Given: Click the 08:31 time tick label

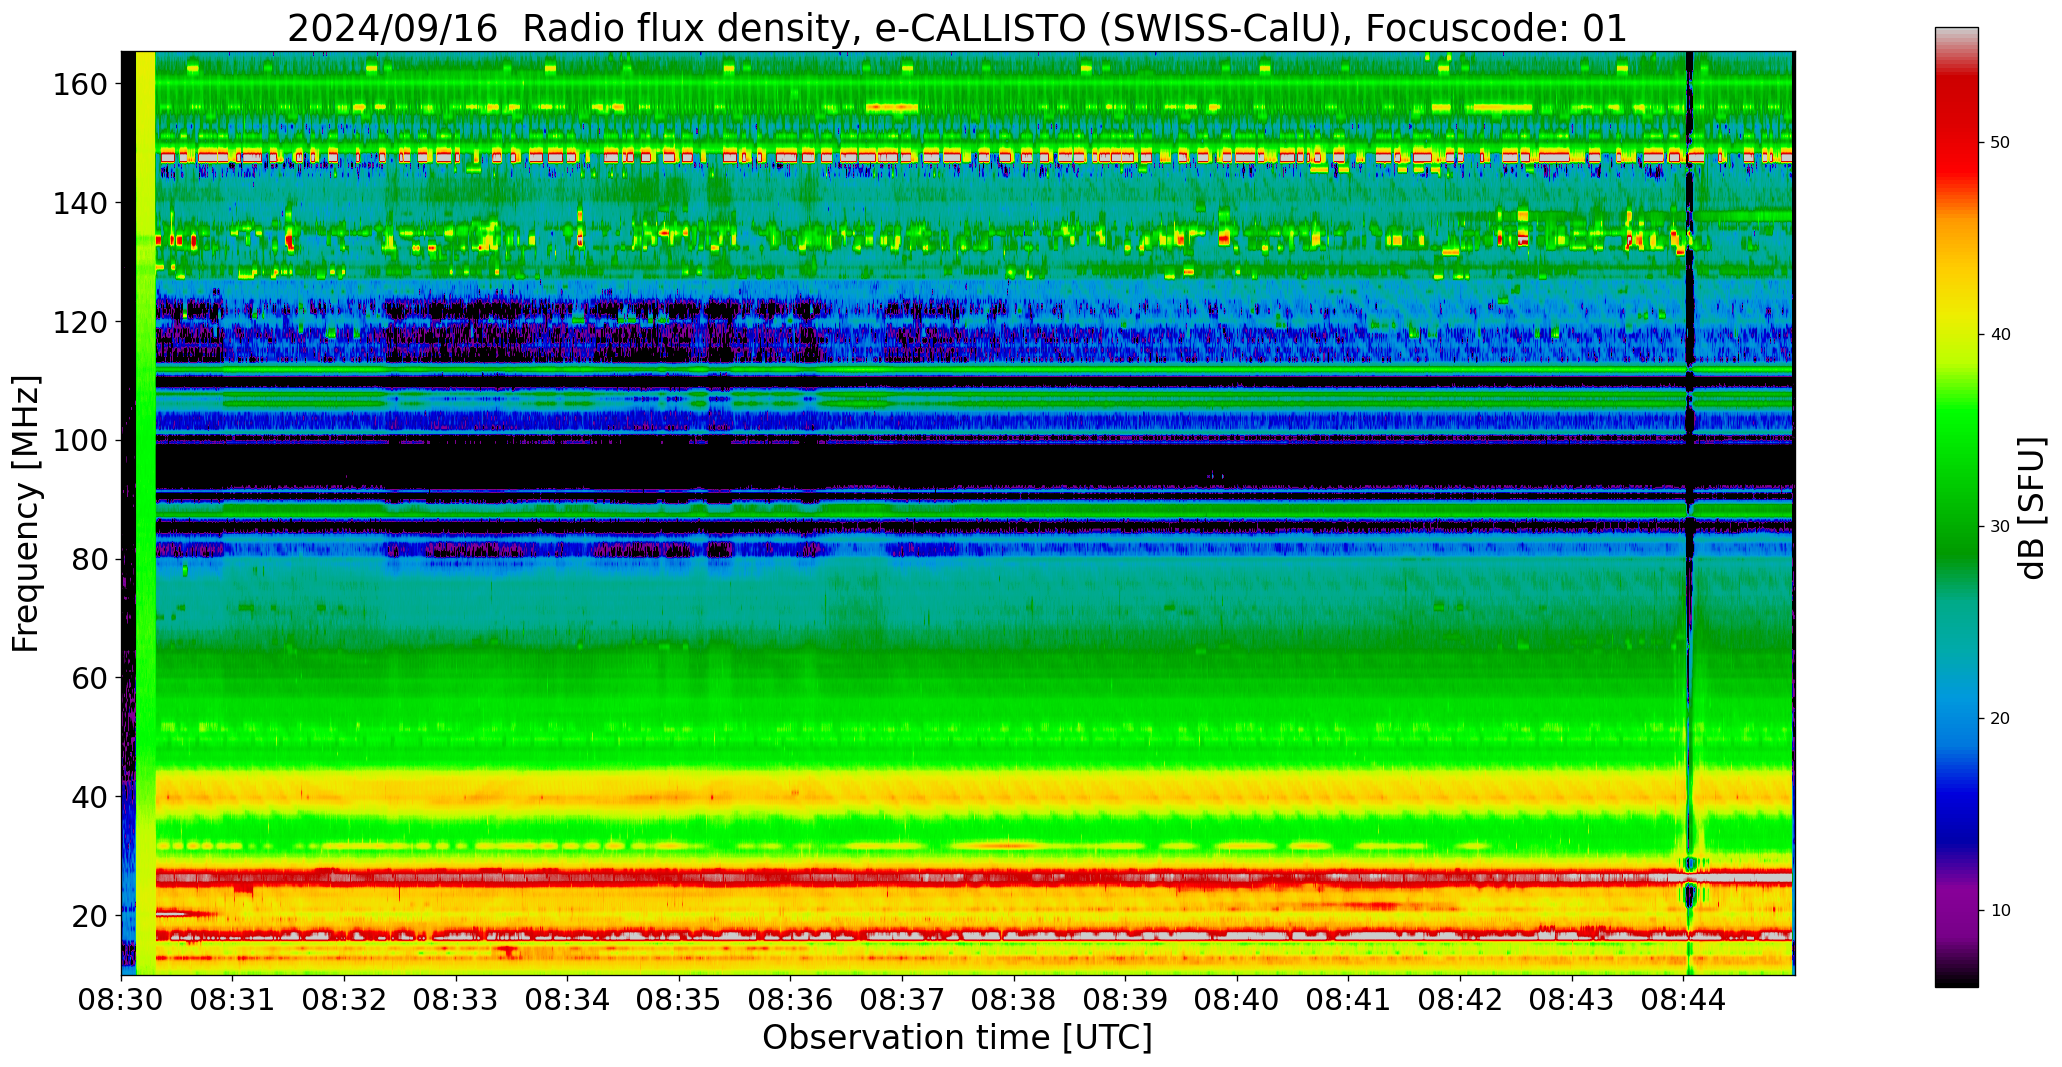Looking at the screenshot, I should point(233,999).
